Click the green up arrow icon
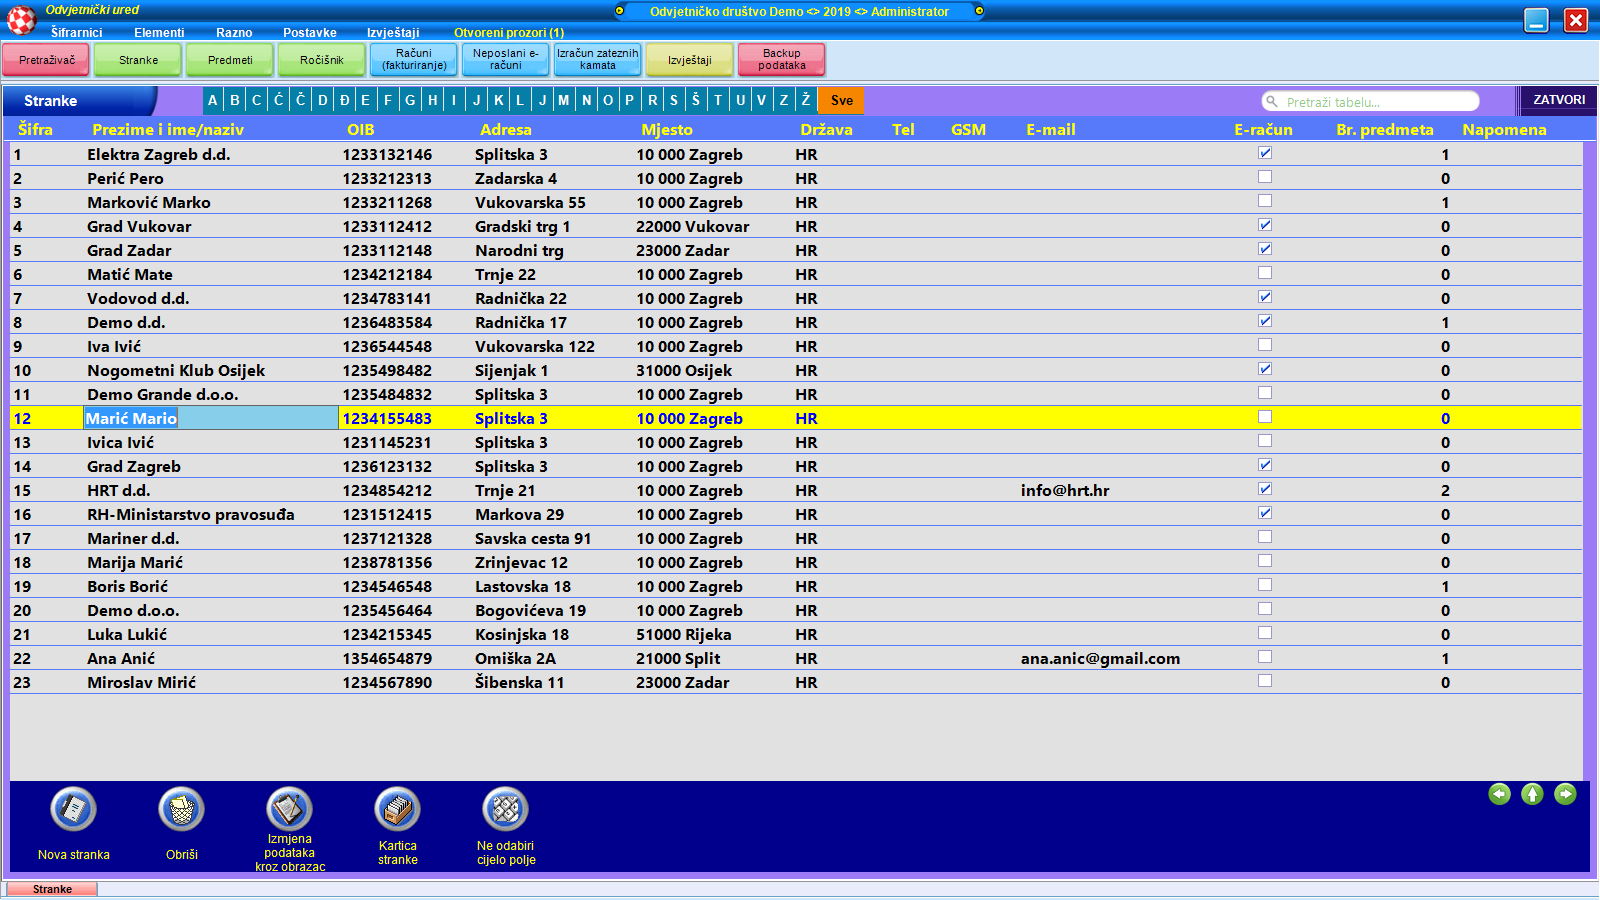The image size is (1600, 900). click(1532, 794)
